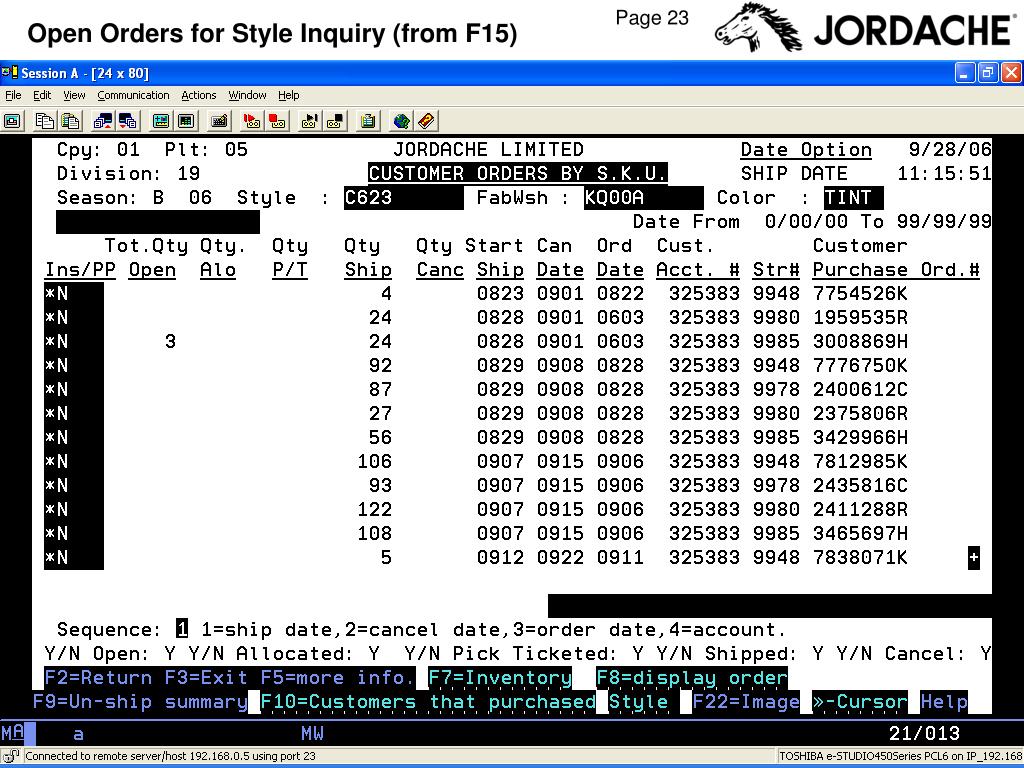This screenshot has width=1024, height=768.
Task: Open the Window menu
Action: tap(247, 95)
